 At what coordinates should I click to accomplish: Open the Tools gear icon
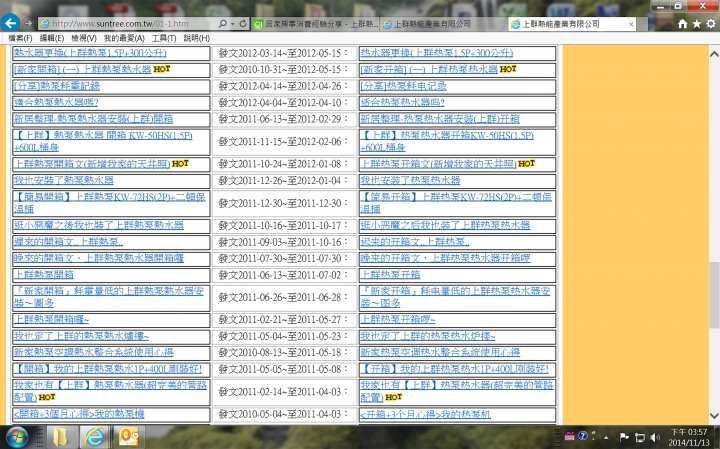tap(711, 23)
